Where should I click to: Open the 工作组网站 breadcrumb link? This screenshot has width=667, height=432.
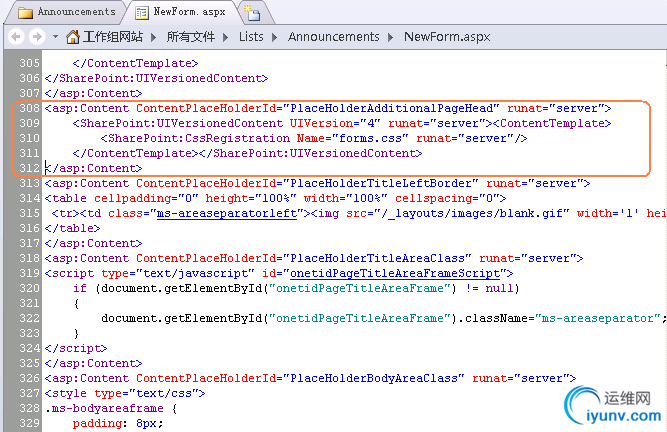[113, 37]
